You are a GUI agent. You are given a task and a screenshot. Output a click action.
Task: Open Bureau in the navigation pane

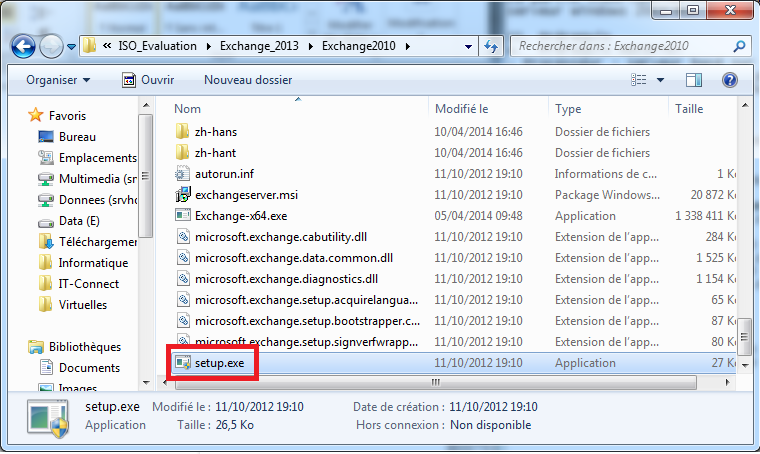[x=67, y=137]
